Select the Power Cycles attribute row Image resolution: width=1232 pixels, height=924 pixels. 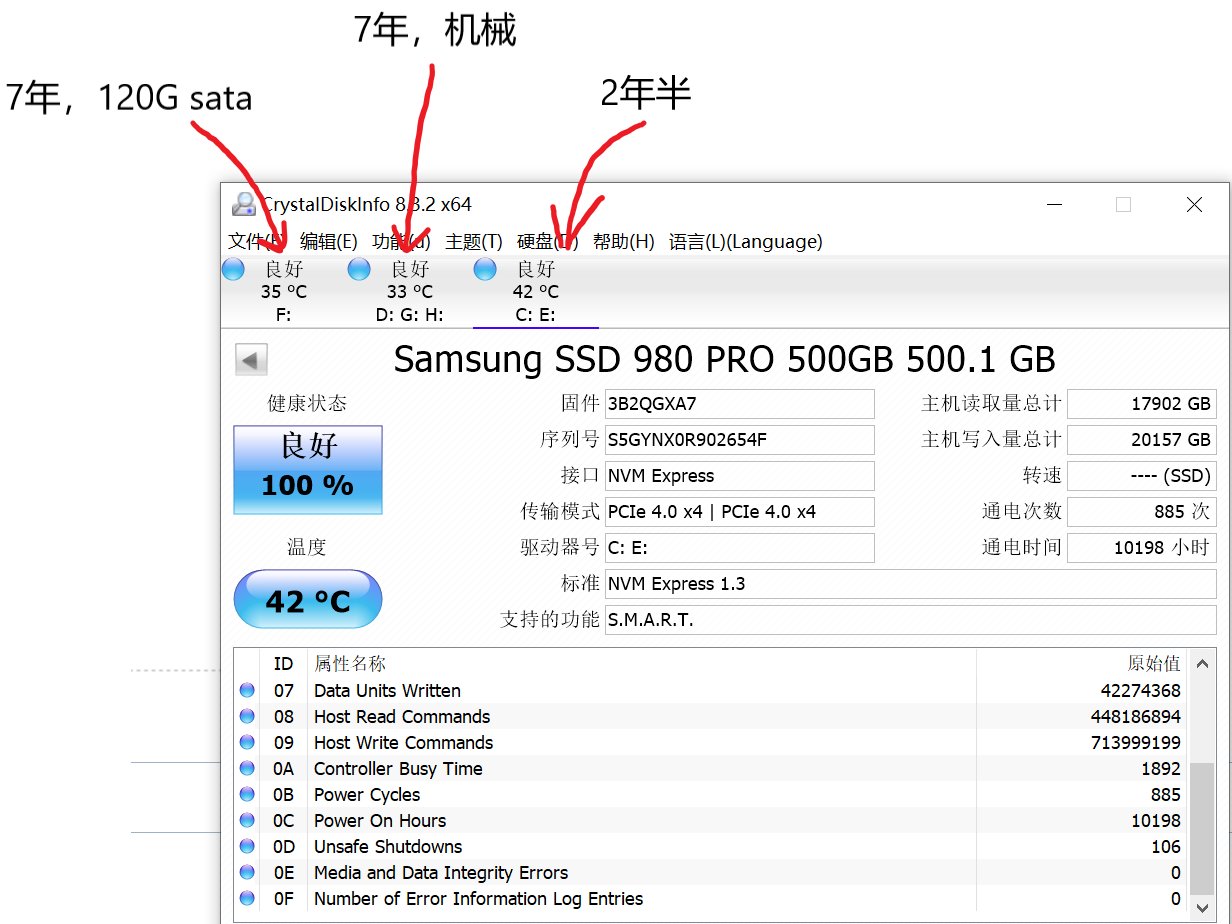pyautogui.click(x=711, y=795)
